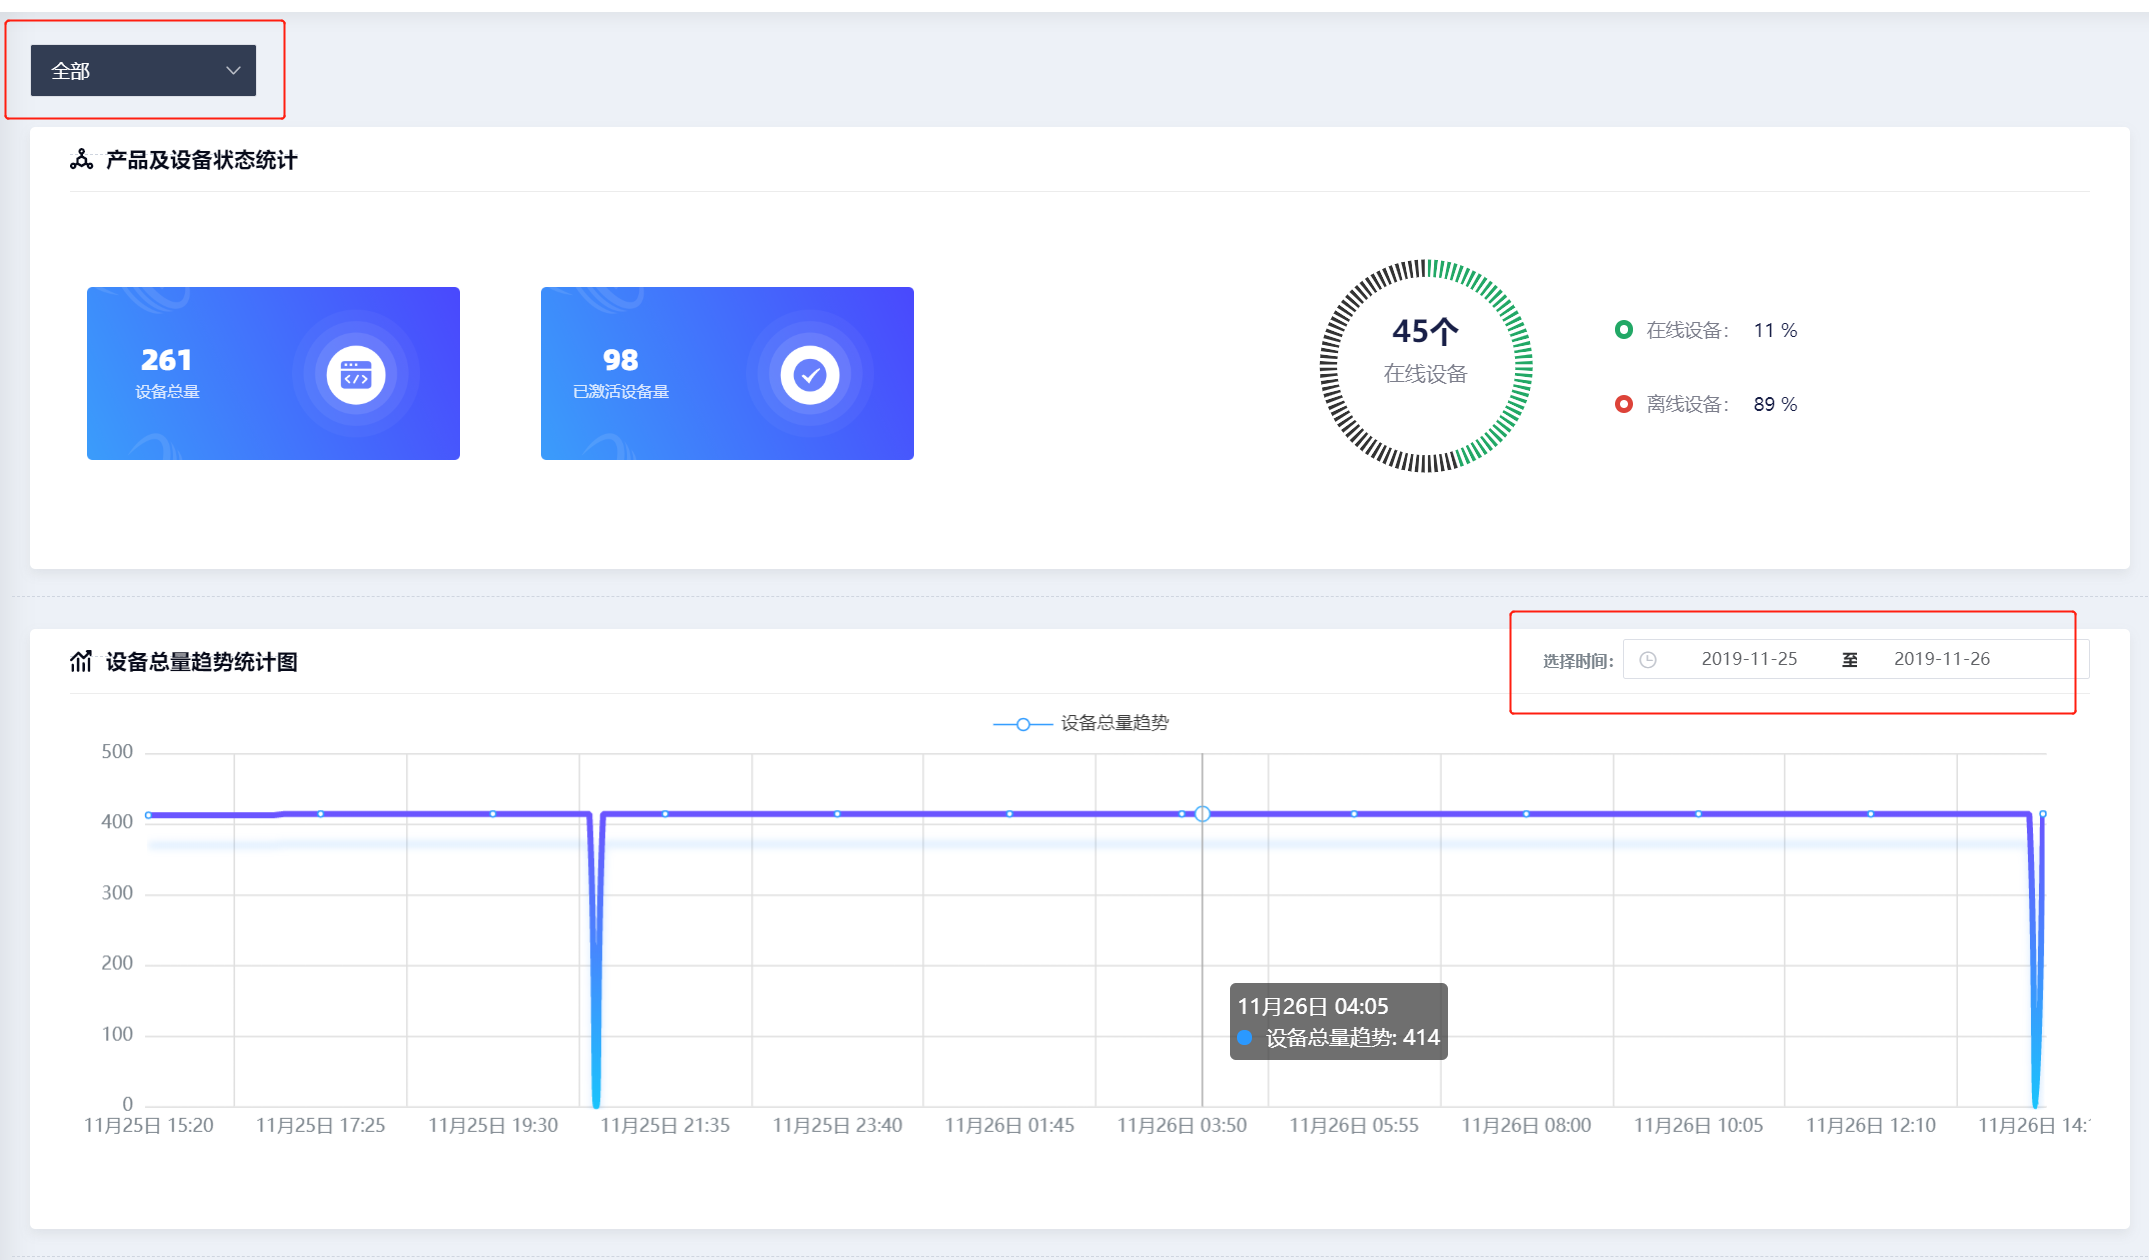The width and height of the screenshot is (2149, 1260).
Task: Click the network icon beside 产品及设备状态统计
Action: click(x=81, y=160)
